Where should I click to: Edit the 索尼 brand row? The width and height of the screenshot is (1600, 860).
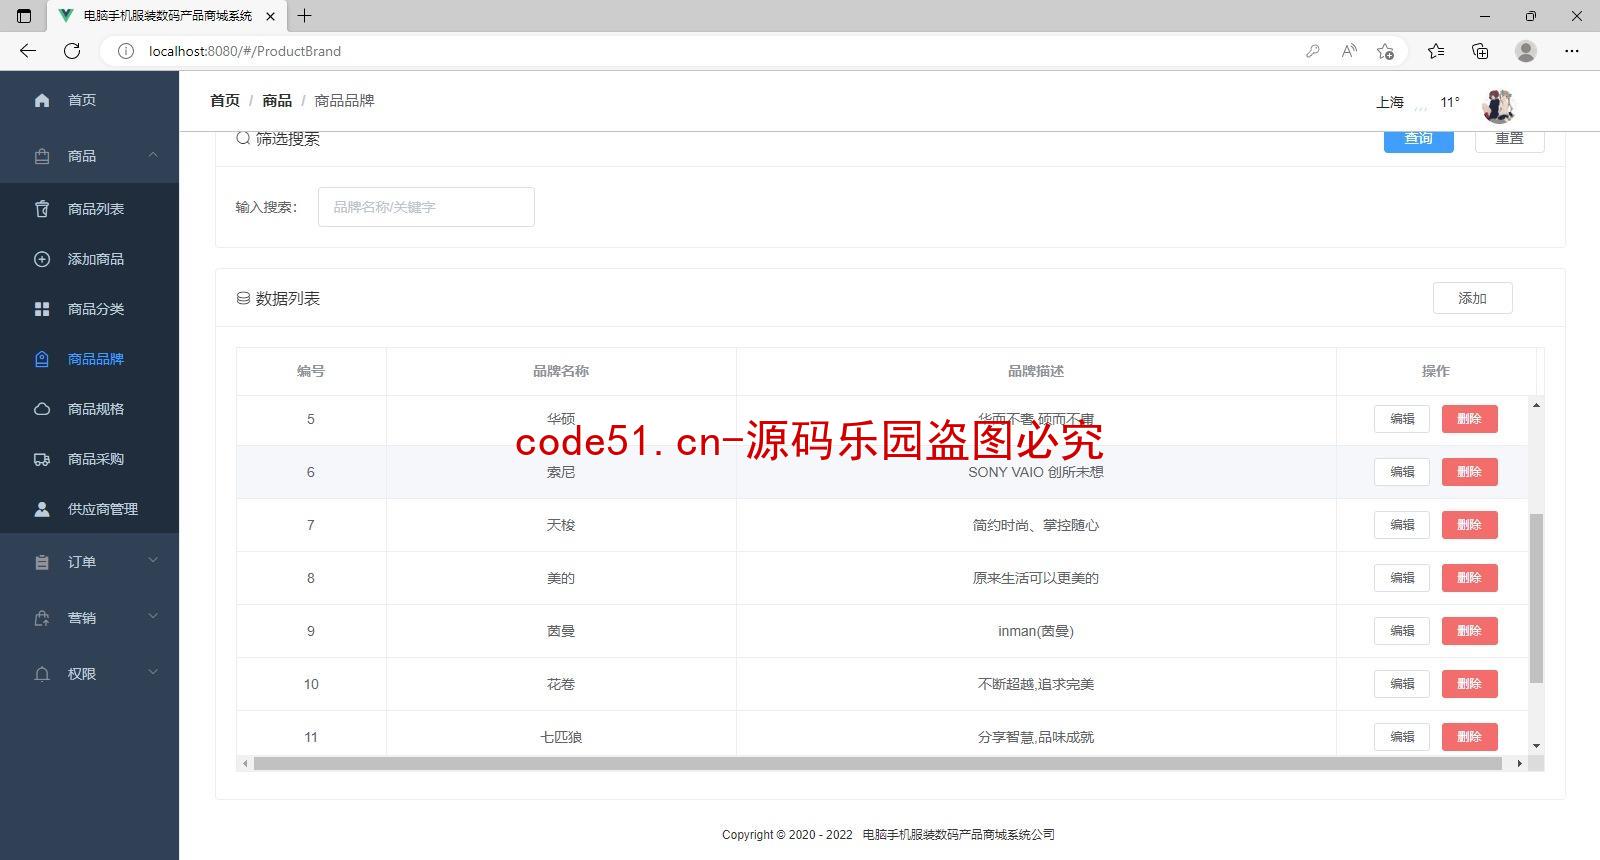(x=1402, y=472)
